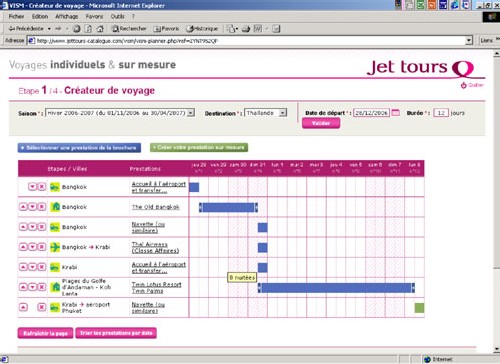
Task: Click the Liens links bar label
Action: point(486,40)
